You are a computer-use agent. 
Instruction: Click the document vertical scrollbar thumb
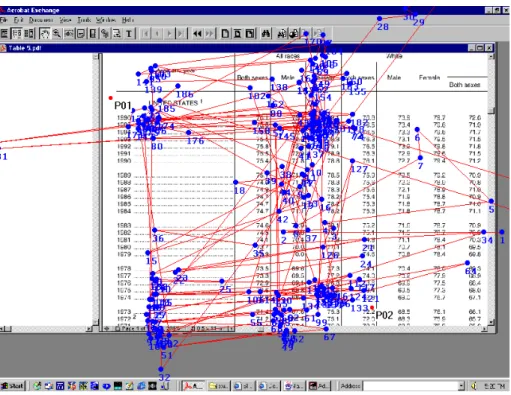491,110
